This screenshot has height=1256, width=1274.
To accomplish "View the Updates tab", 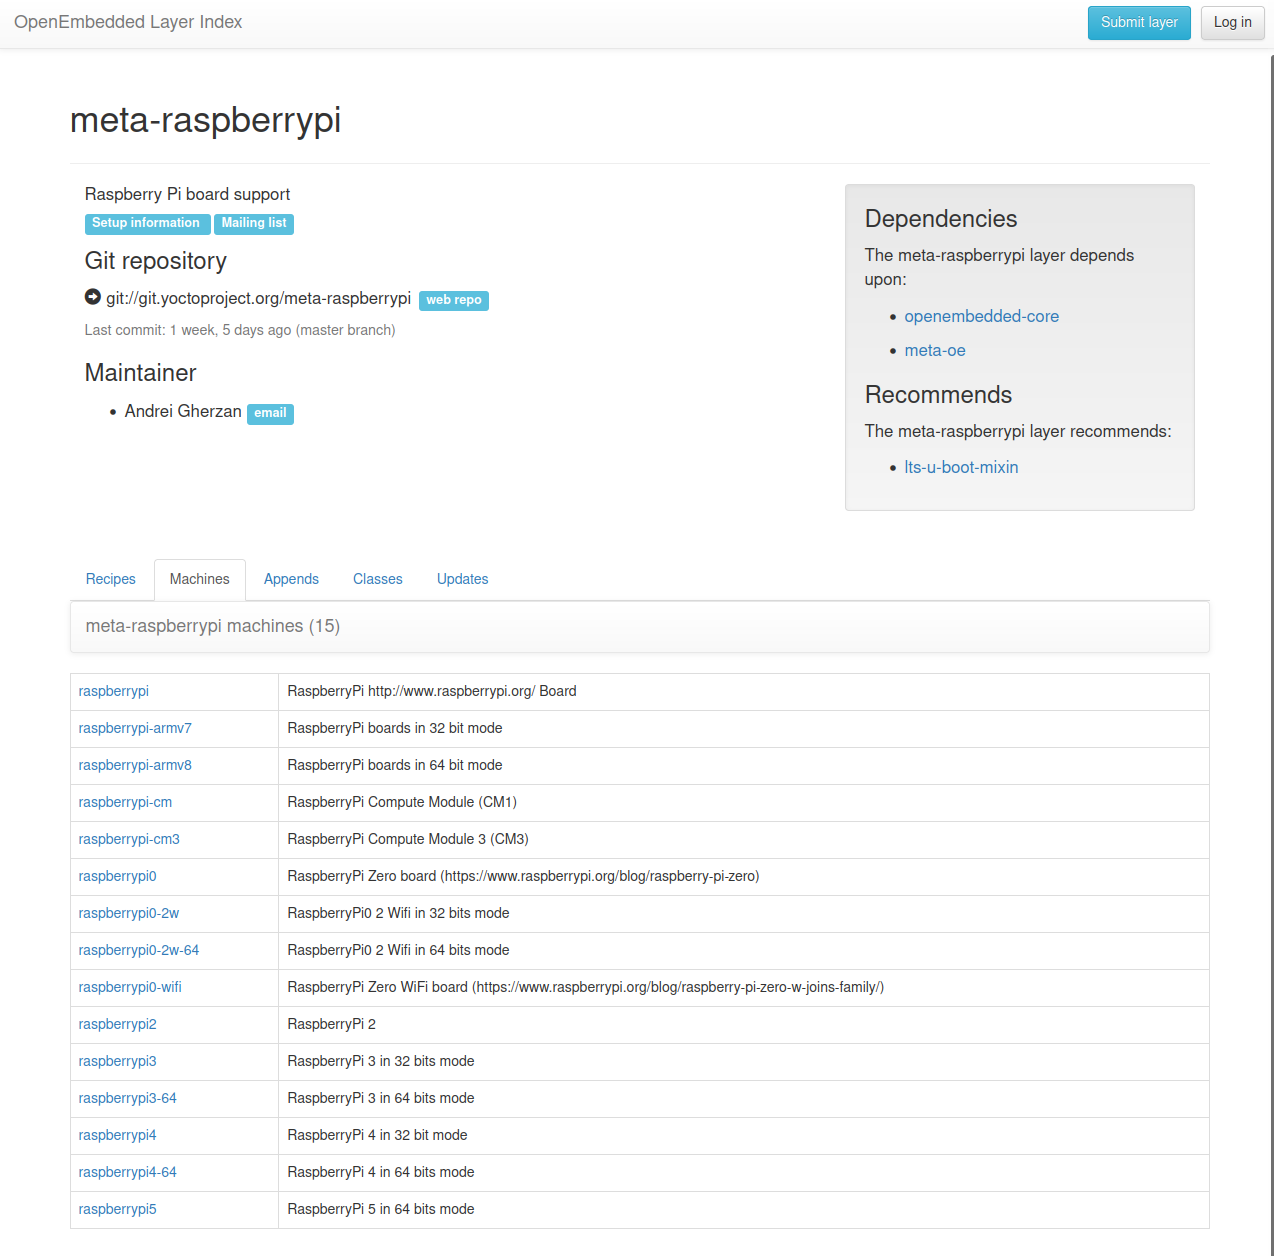I will pyautogui.click(x=462, y=579).
